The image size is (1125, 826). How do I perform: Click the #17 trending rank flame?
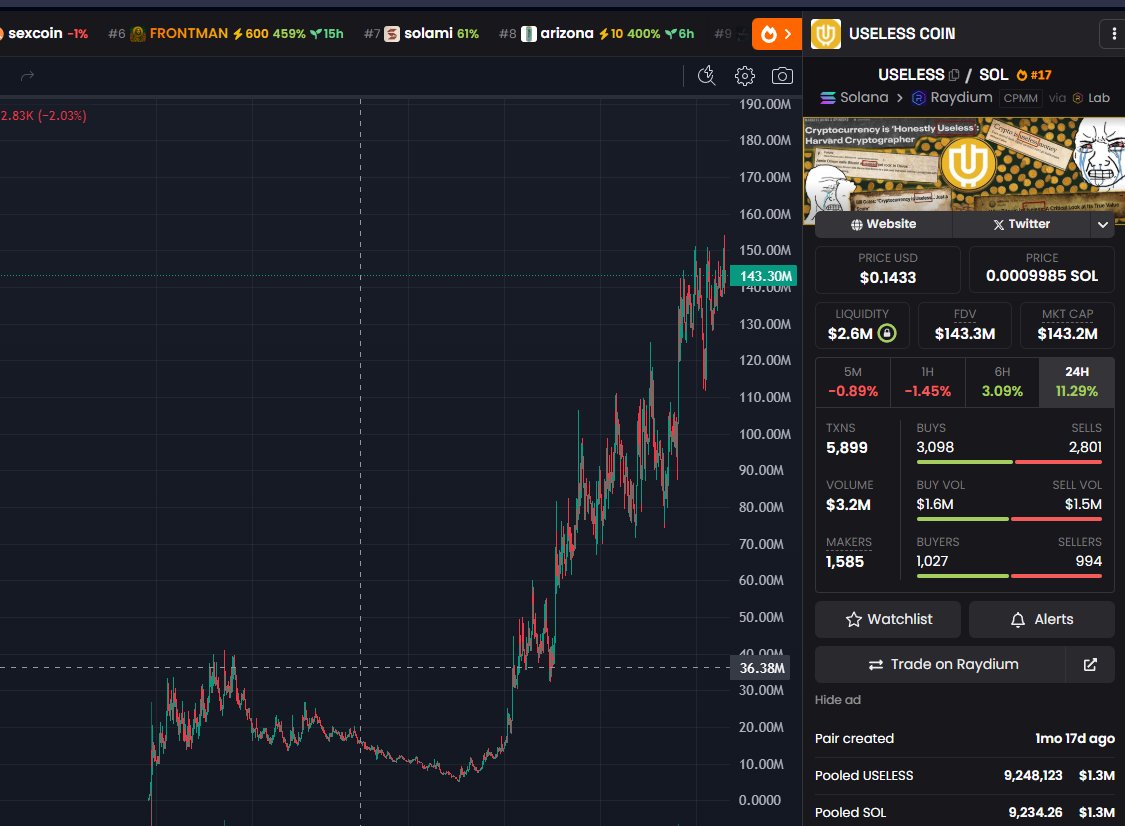pos(1034,75)
